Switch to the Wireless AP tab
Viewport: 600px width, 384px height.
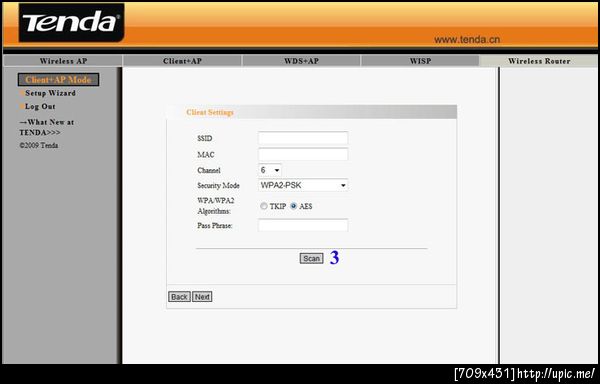(x=63, y=61)
